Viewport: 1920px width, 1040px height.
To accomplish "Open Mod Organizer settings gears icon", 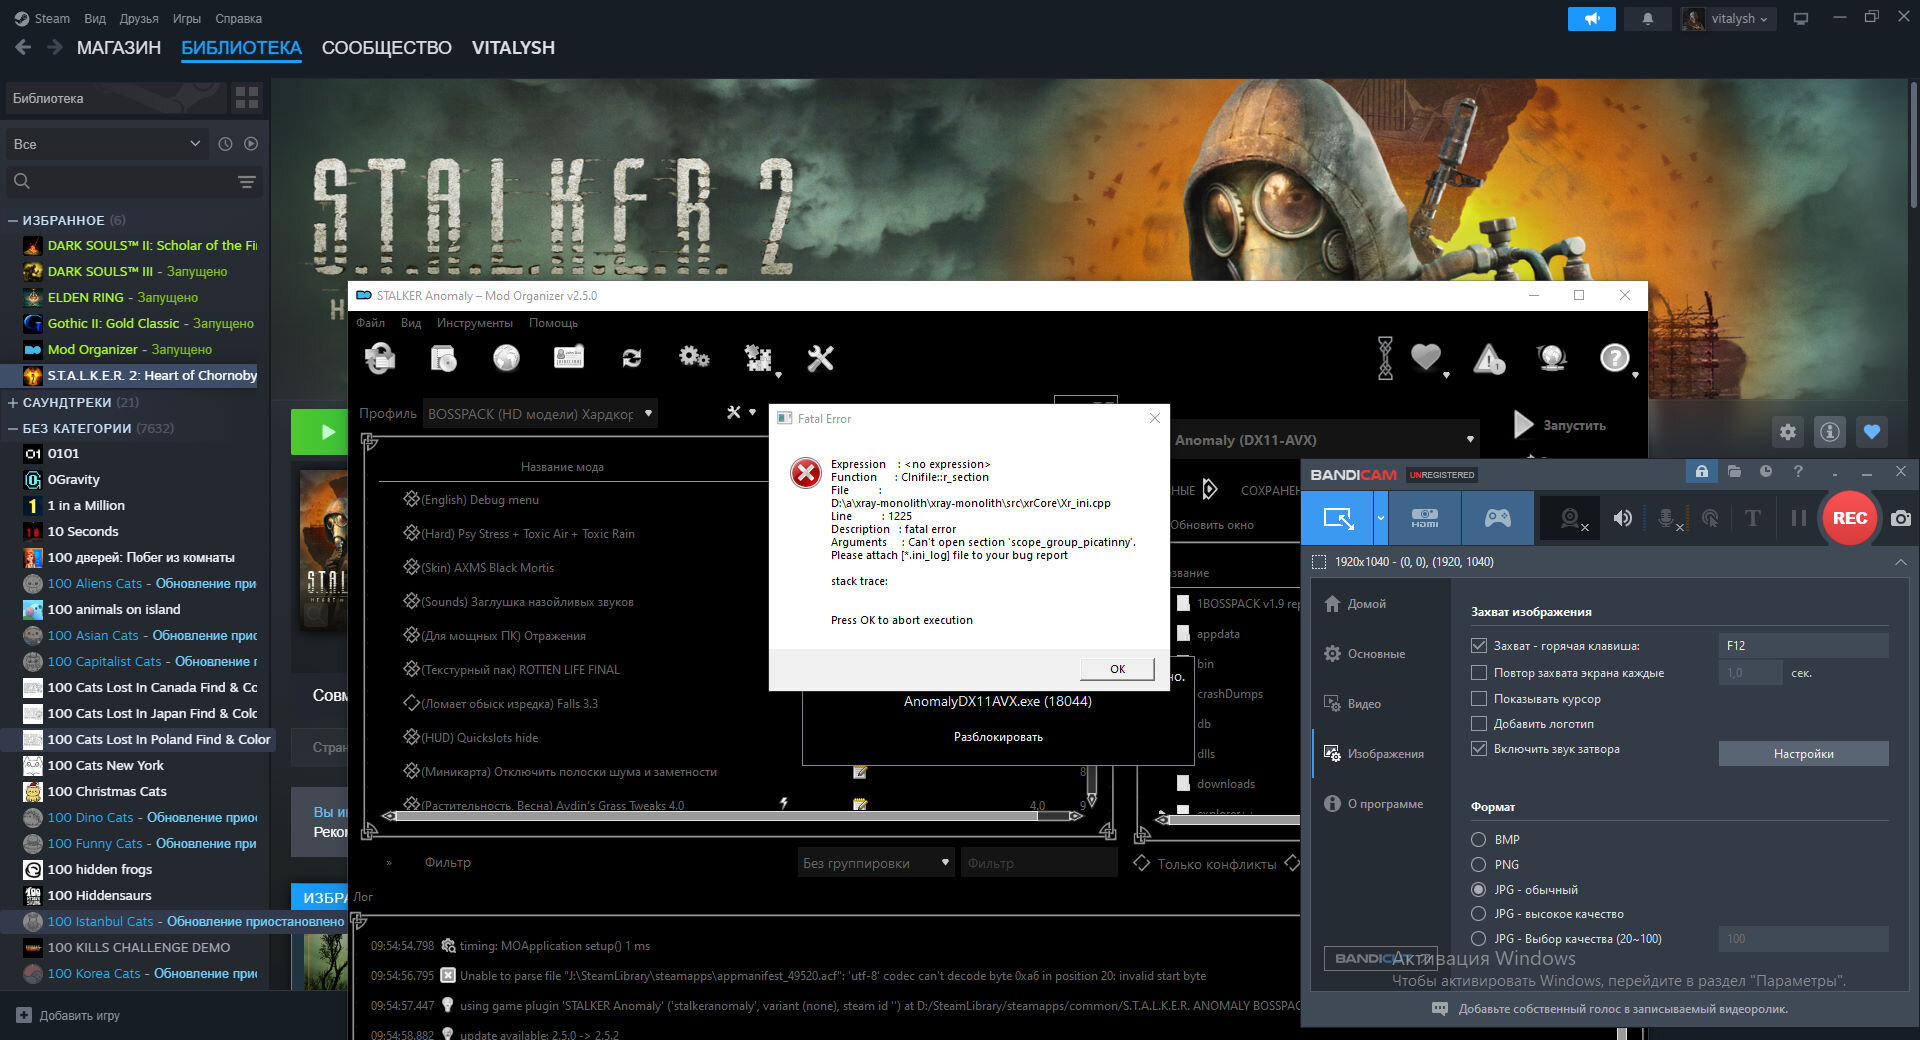I will 694,357.
